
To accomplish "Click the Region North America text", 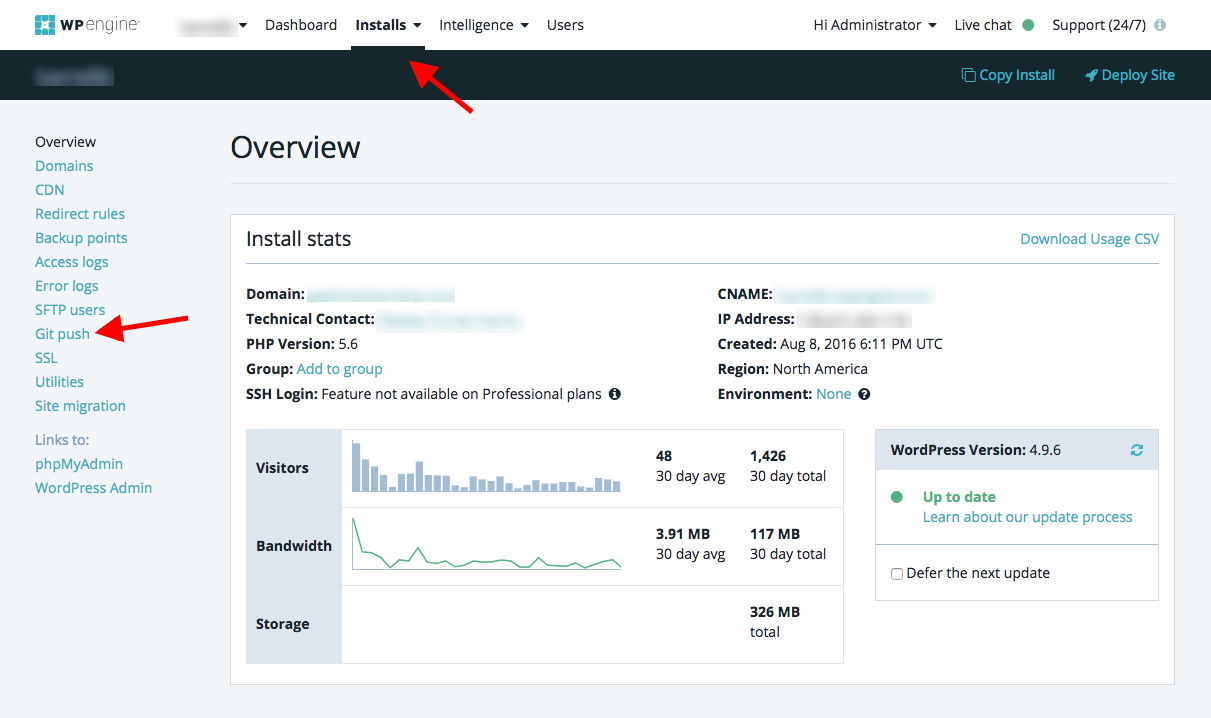I will coord(793,369).
